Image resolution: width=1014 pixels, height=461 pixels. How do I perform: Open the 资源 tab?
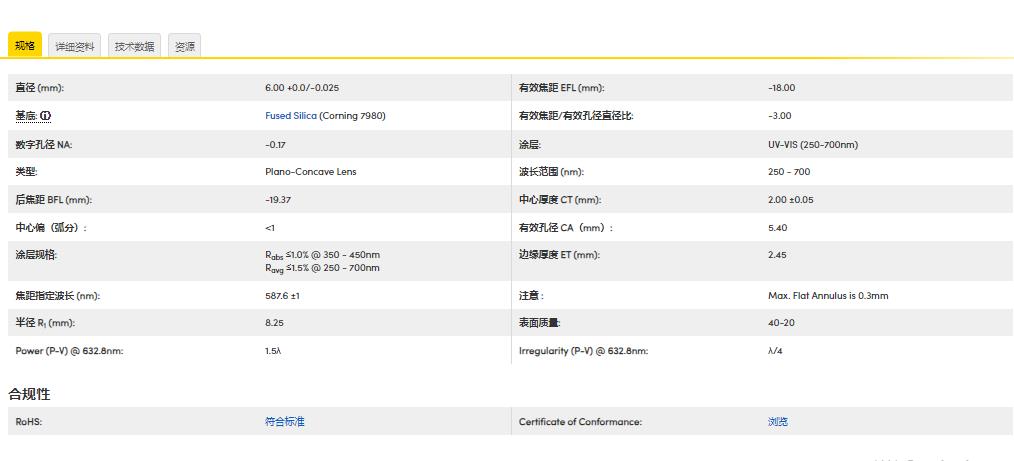pyautogui.click(x=185, y=46)
